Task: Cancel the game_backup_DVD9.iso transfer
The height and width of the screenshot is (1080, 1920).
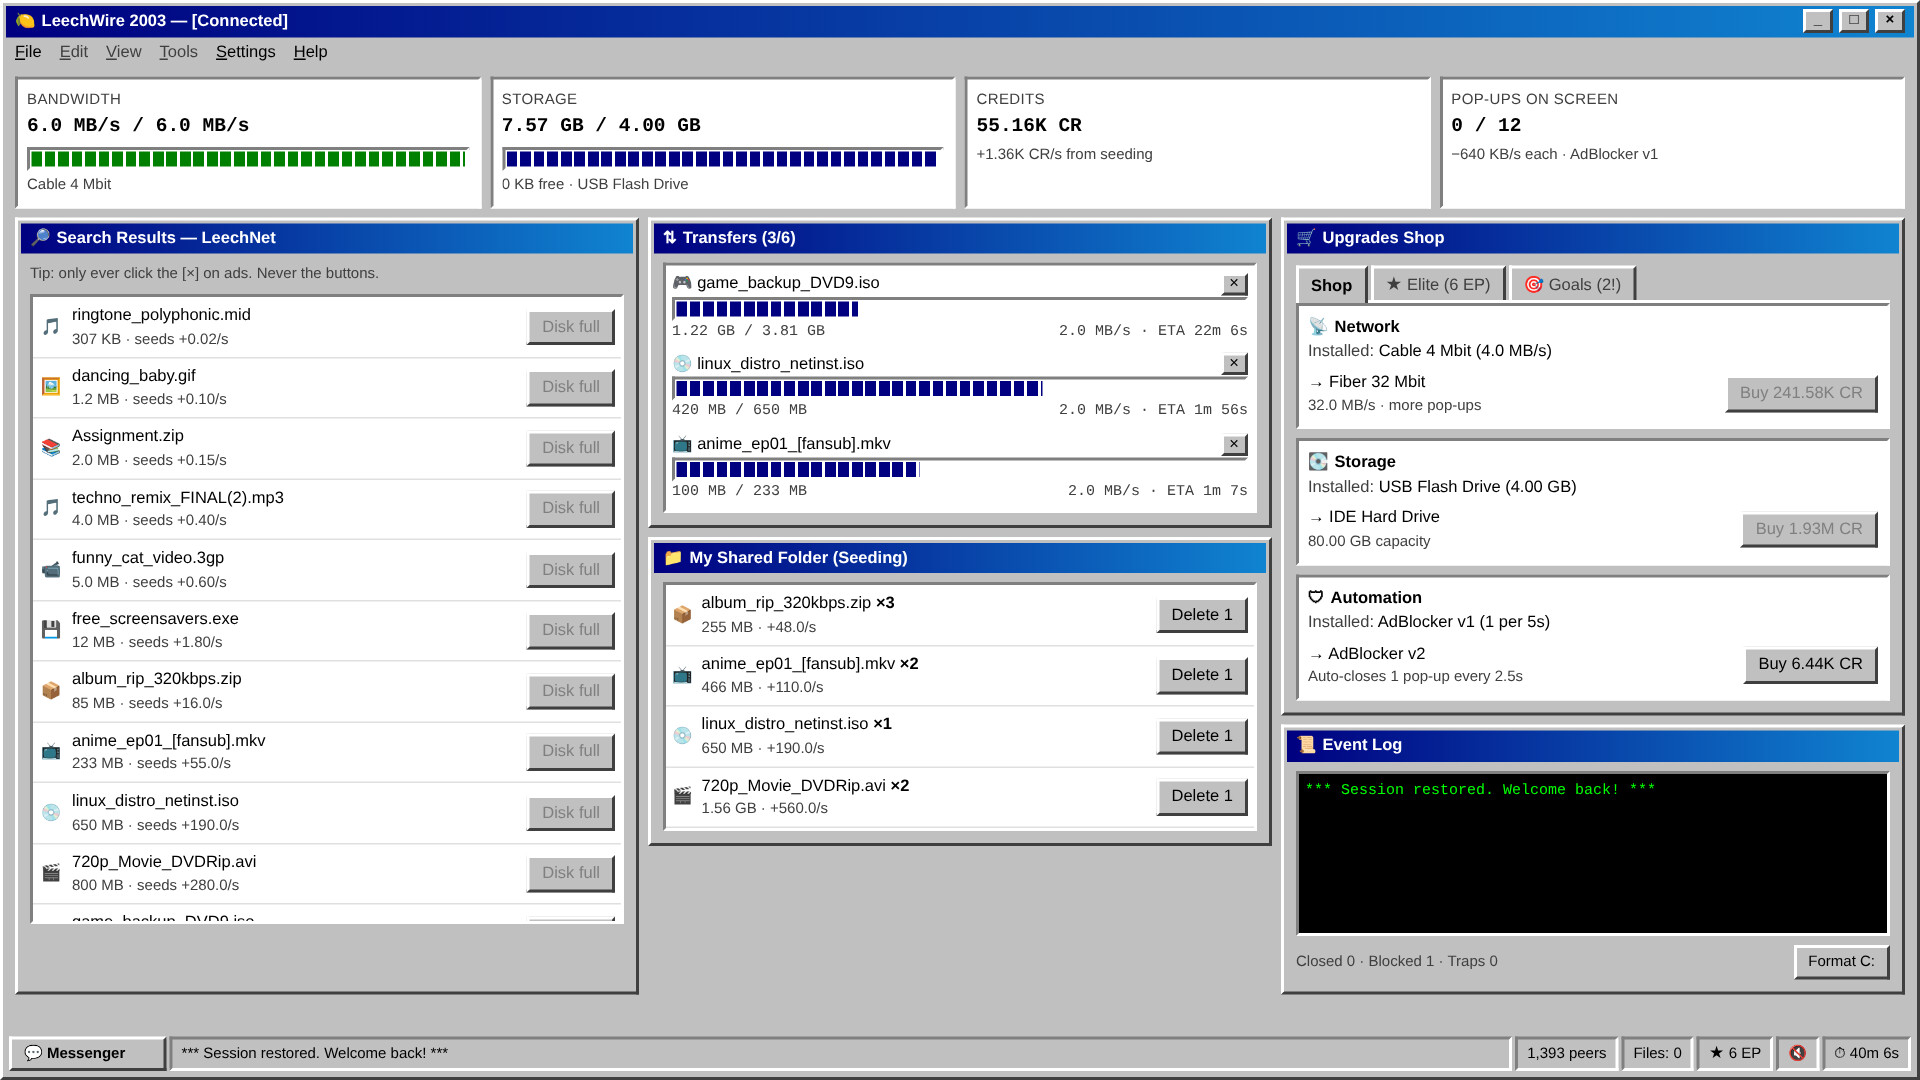Action: (x=1234, y=284)
